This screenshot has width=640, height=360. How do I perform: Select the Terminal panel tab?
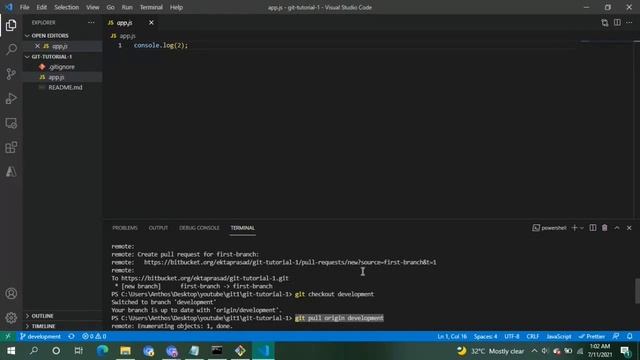tap(242, 228)
